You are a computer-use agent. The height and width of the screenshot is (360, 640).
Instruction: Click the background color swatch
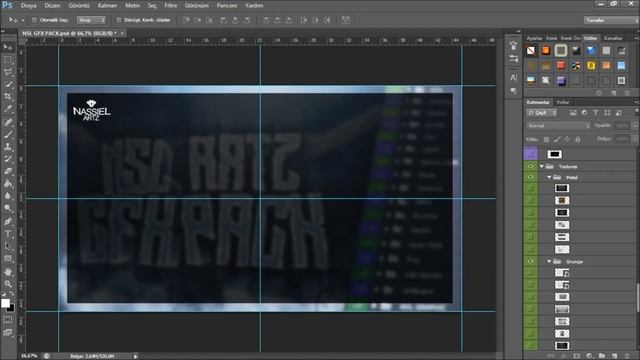(11, 308)
